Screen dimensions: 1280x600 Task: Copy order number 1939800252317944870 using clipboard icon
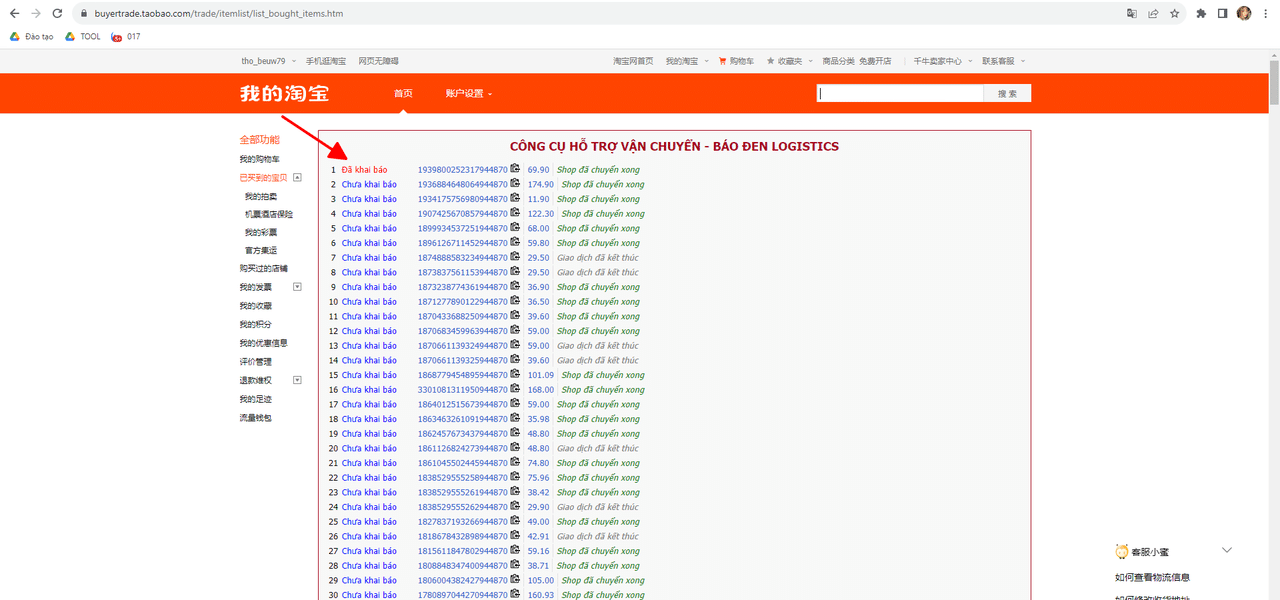(x=515, y=169)
